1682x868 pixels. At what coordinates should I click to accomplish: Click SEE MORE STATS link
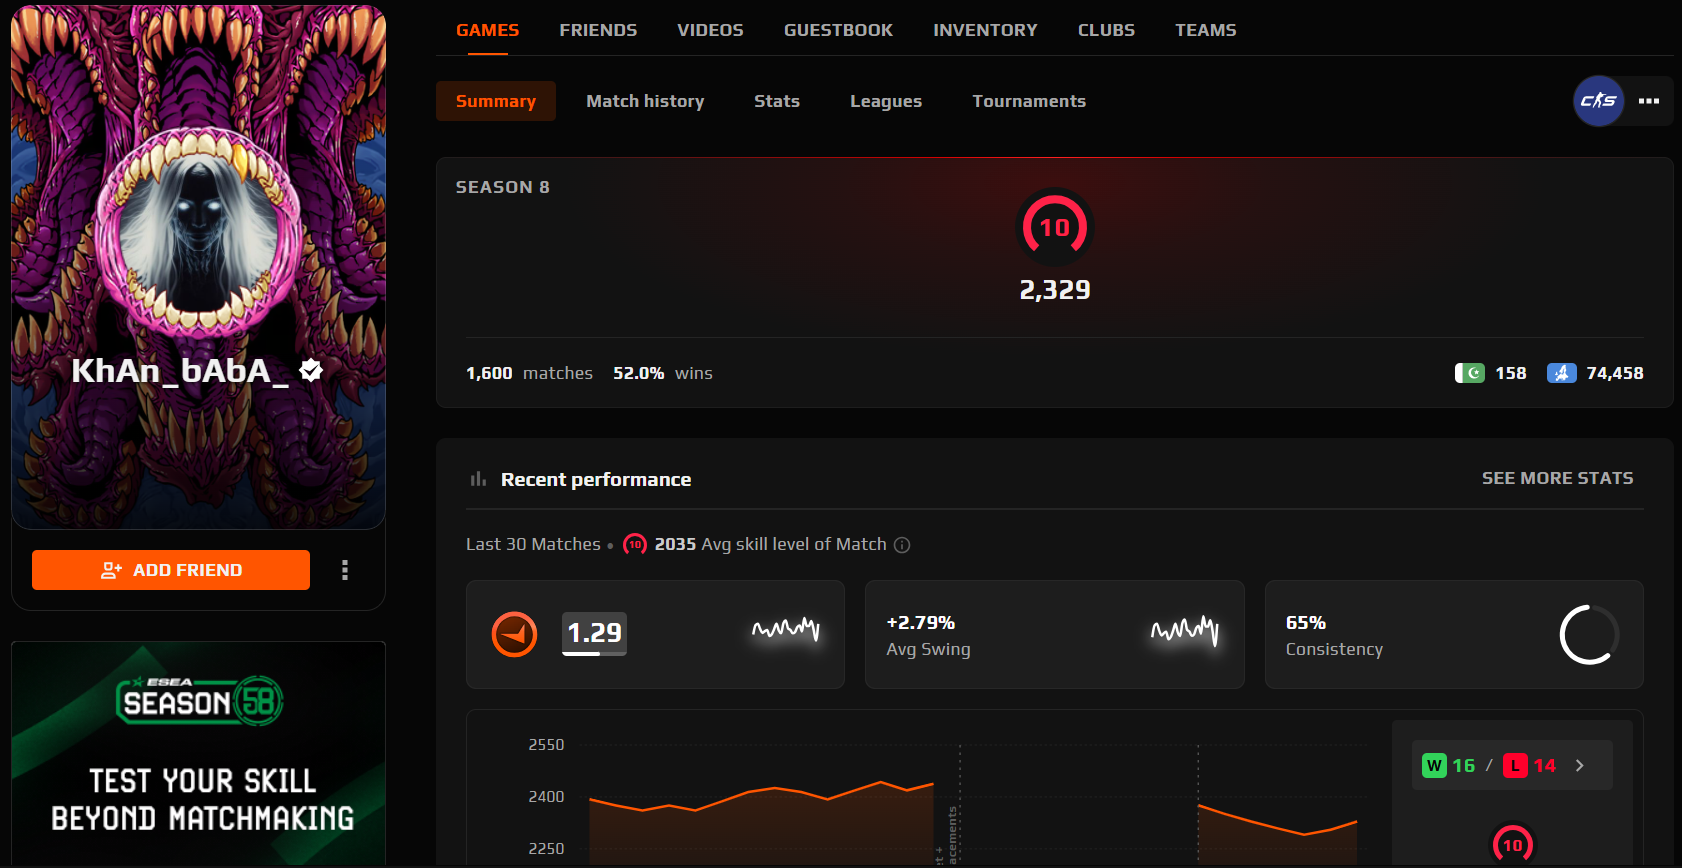pos(1557,478)
